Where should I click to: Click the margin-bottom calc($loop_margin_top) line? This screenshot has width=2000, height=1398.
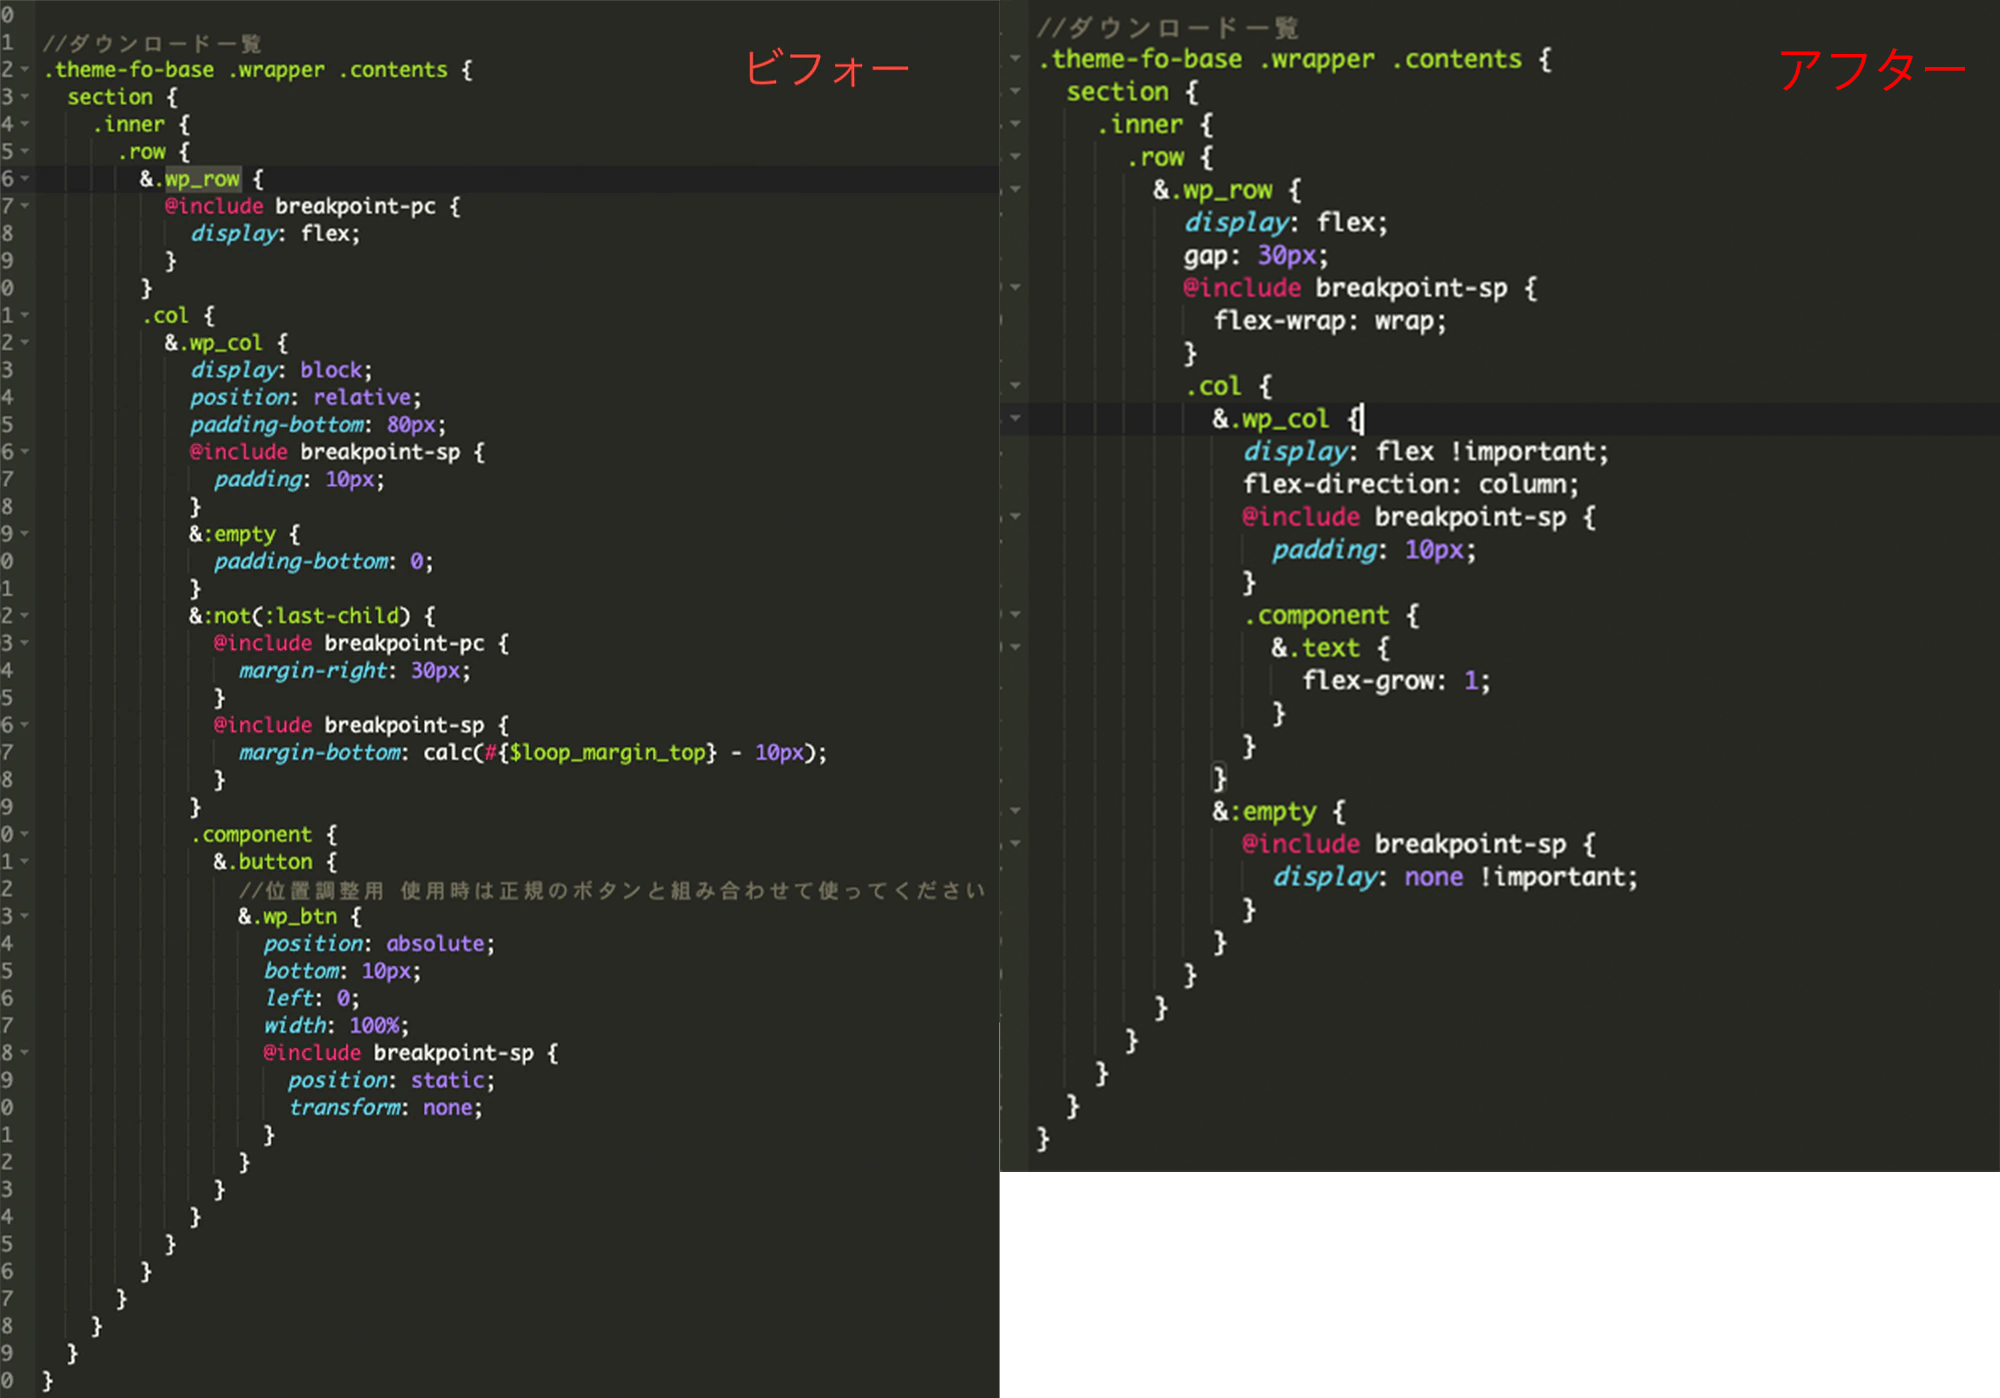(x=533, y=753)
